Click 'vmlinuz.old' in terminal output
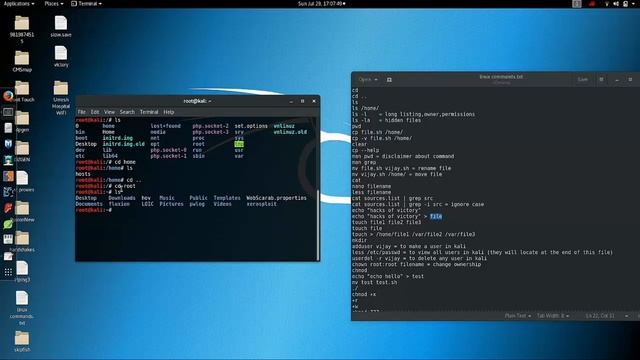 290,132
